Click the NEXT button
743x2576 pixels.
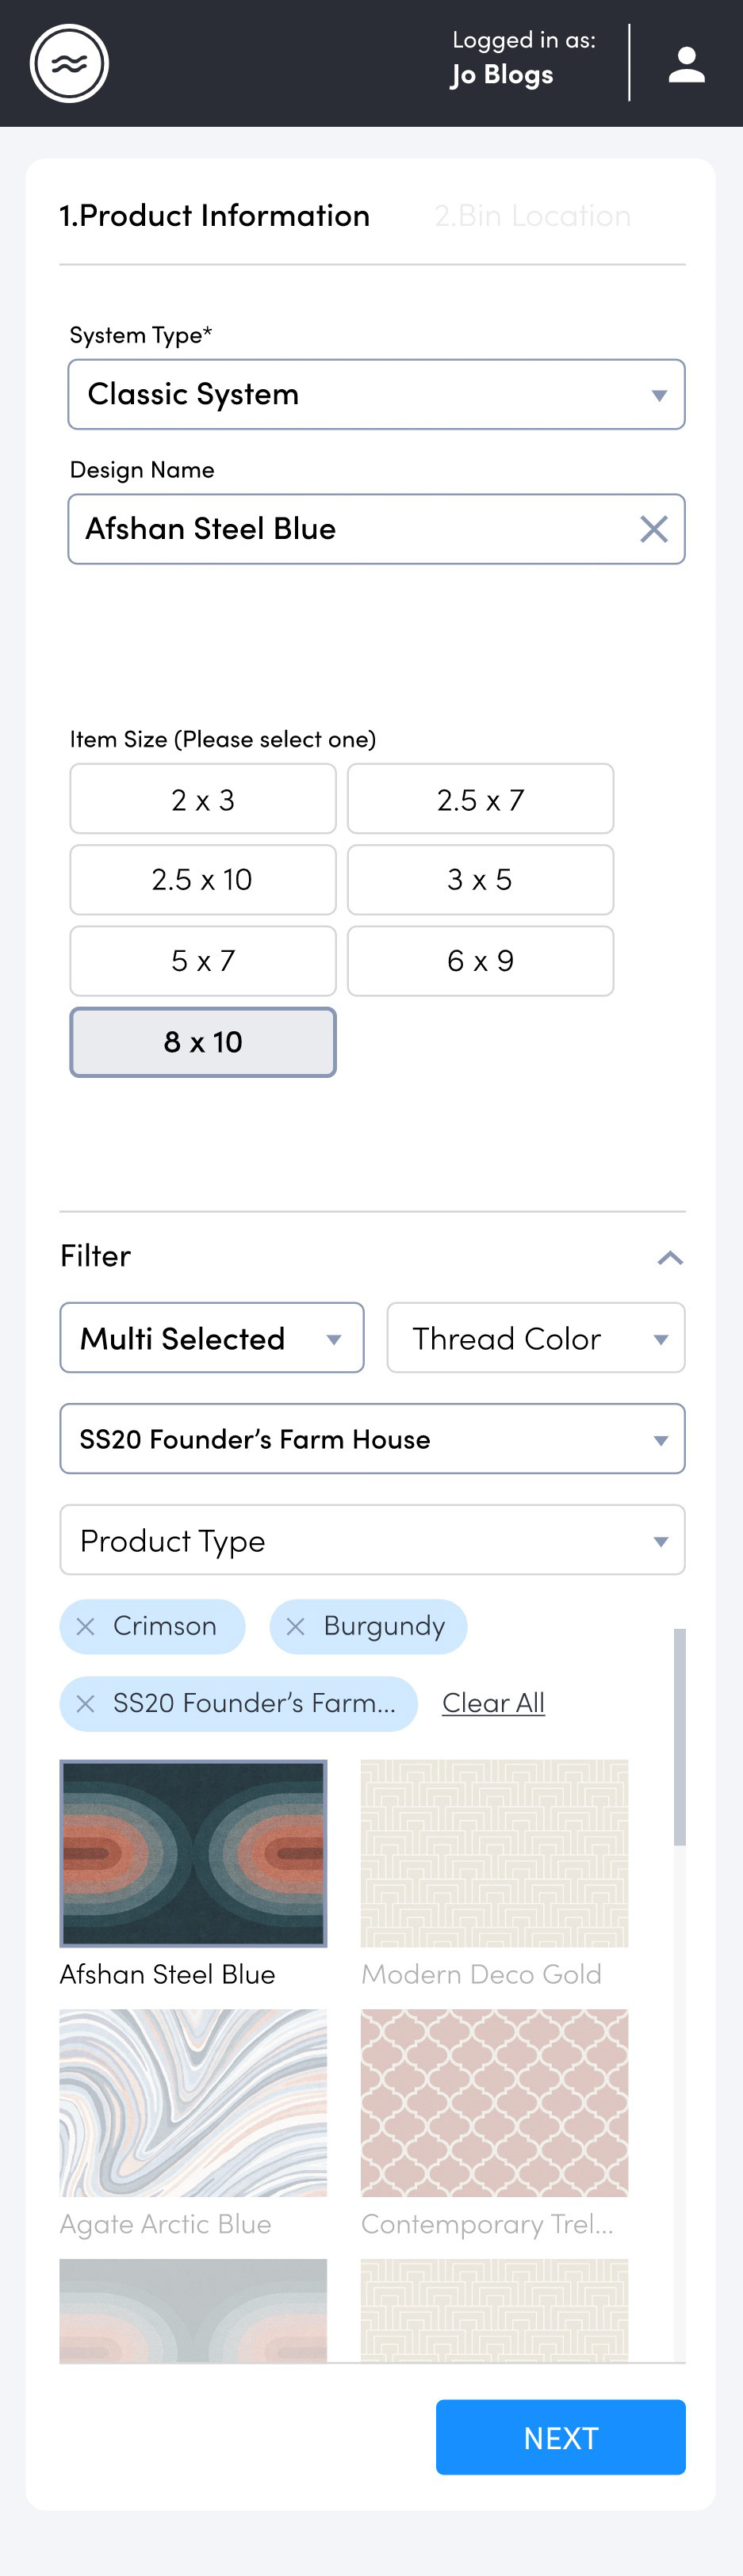[560, 2437]
